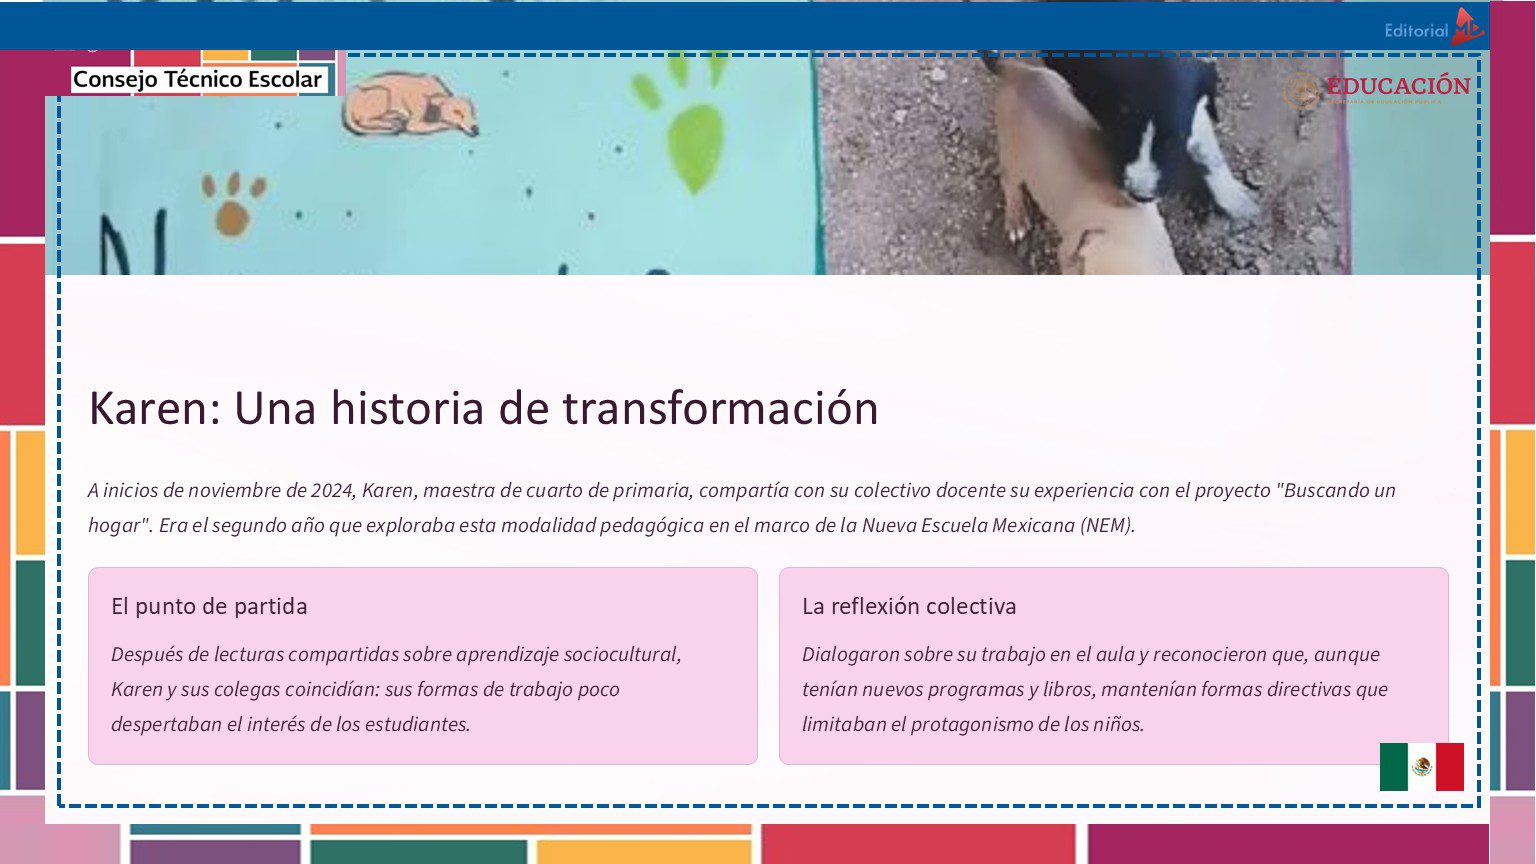Click the yellow block on the bottom border
This screenshot has height=864, width=1536.
[643, 852]
